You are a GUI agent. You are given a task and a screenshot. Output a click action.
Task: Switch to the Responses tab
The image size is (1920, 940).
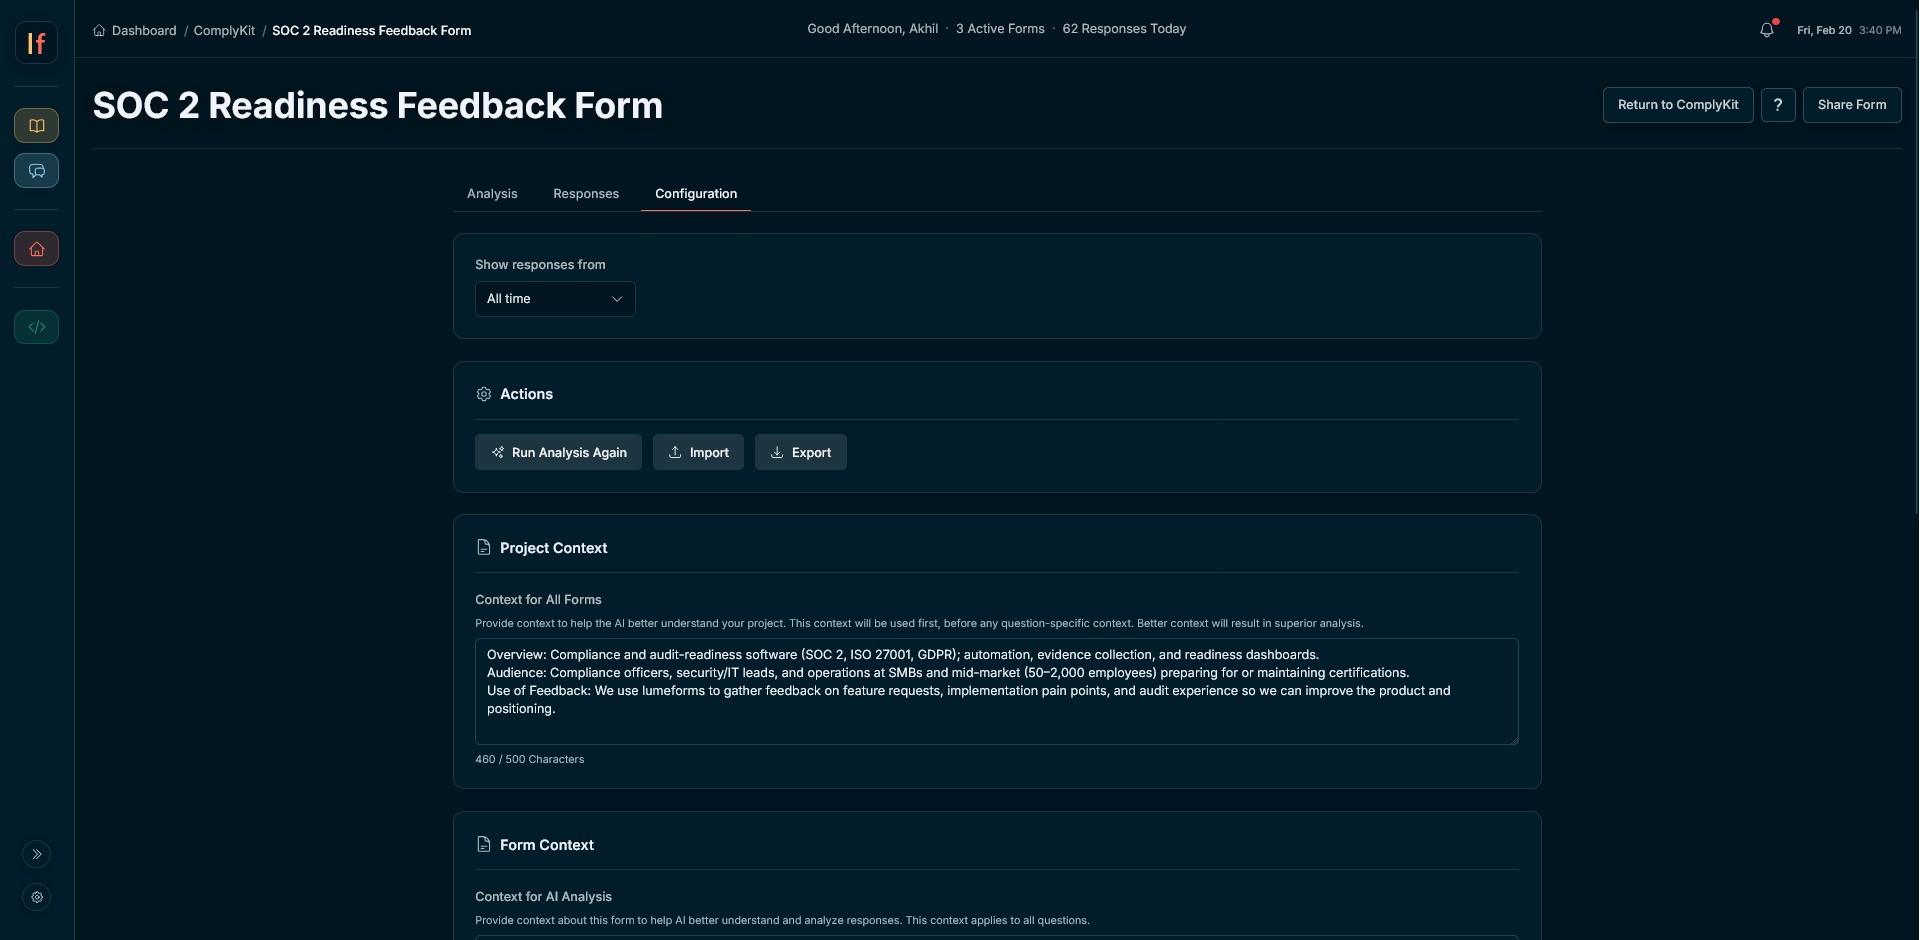pyautogui.click(x=585, y=193)
